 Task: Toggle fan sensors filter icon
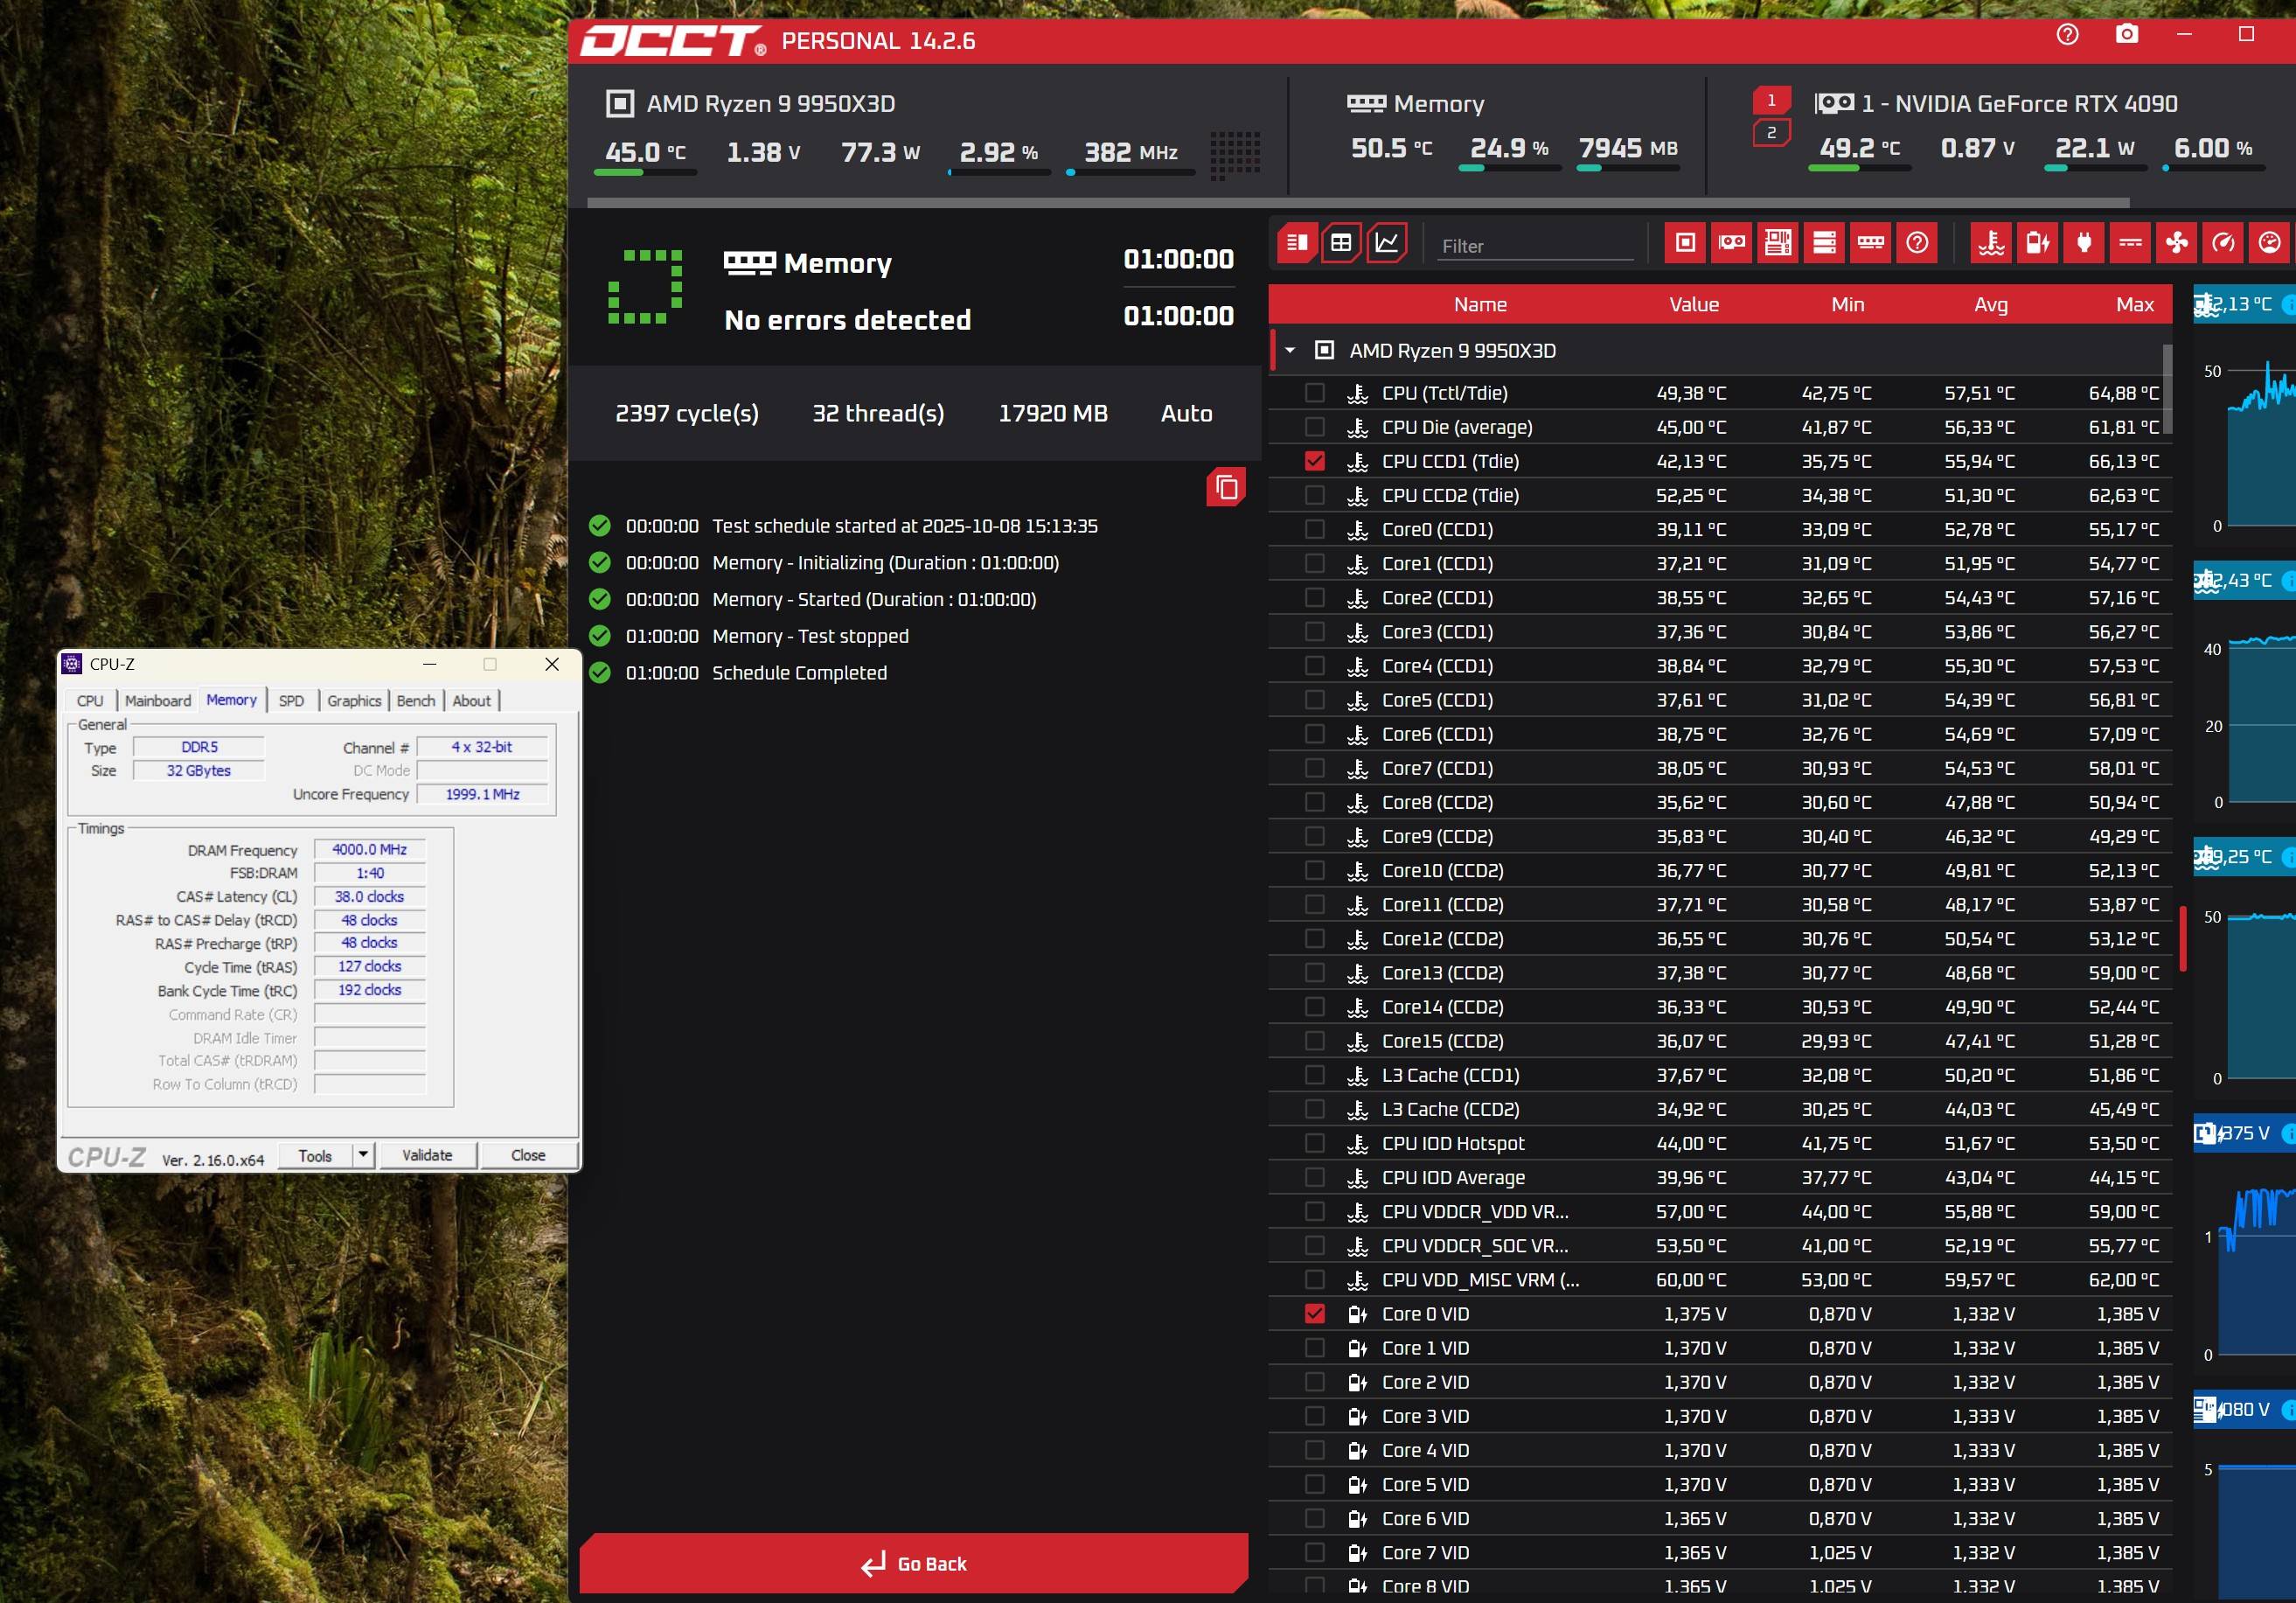2177,243
